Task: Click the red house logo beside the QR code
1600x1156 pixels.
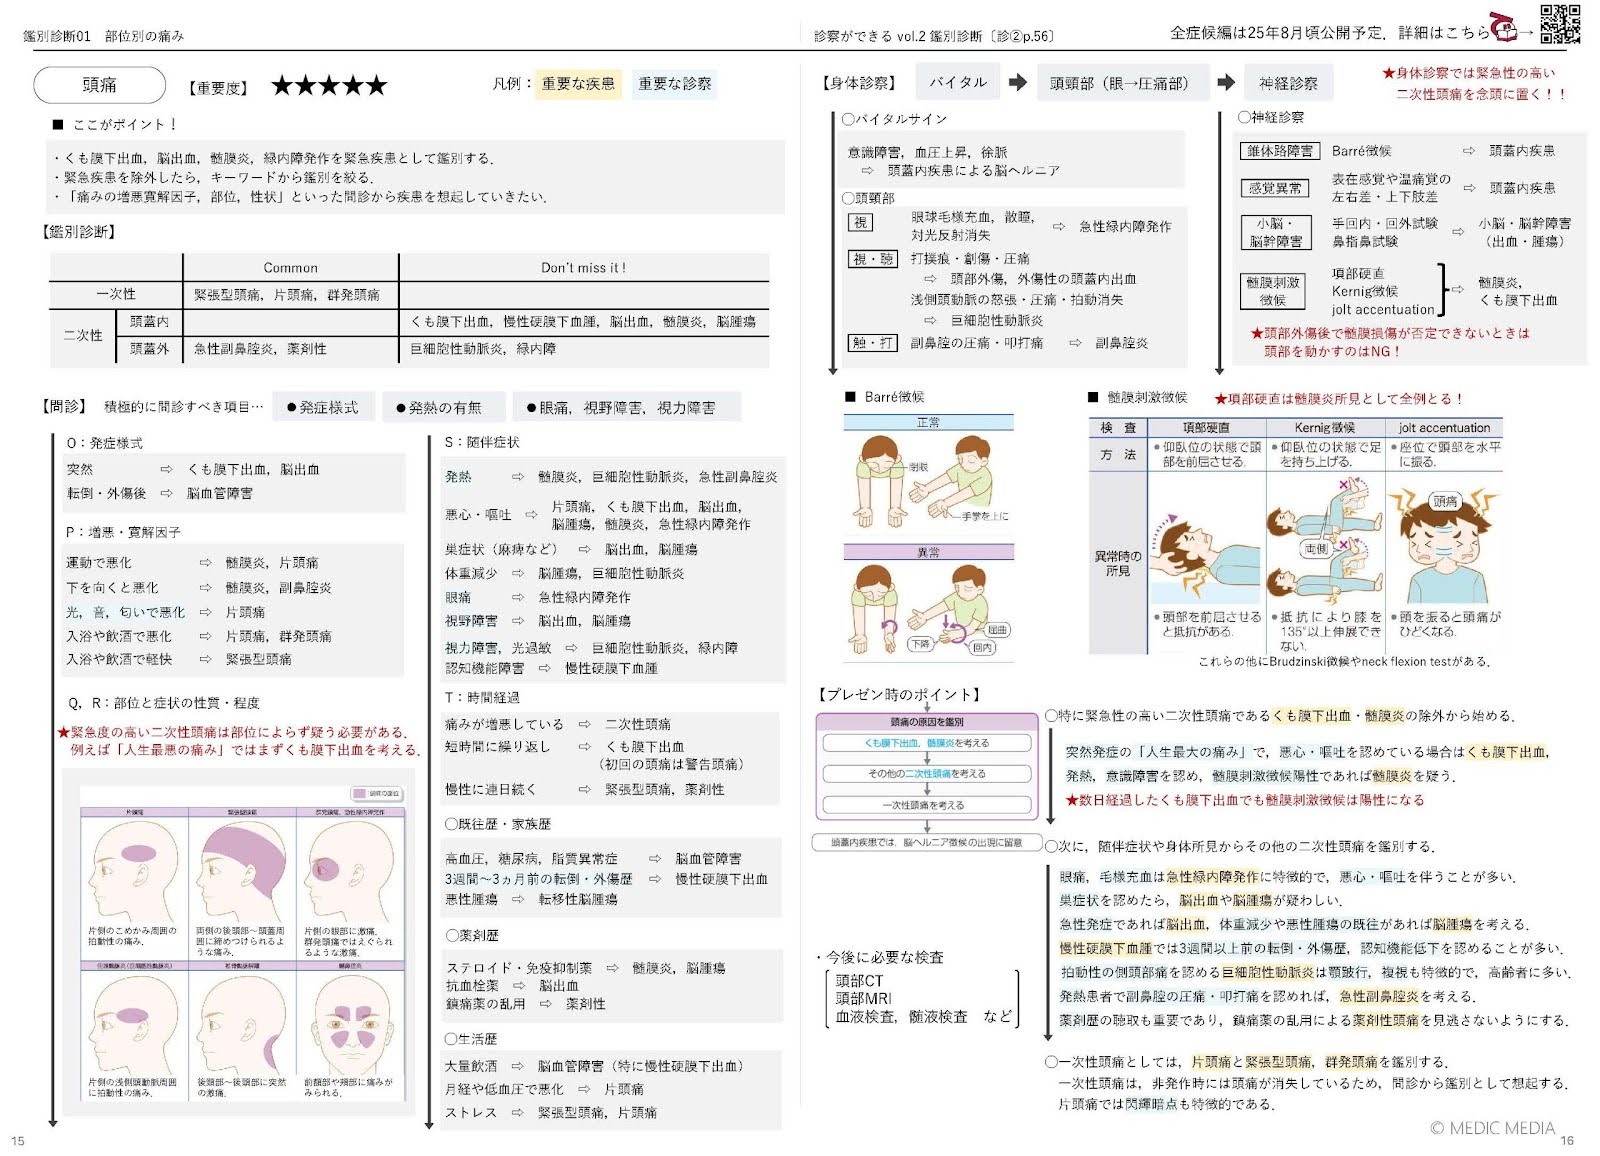Action: (x=1503, y=28)
